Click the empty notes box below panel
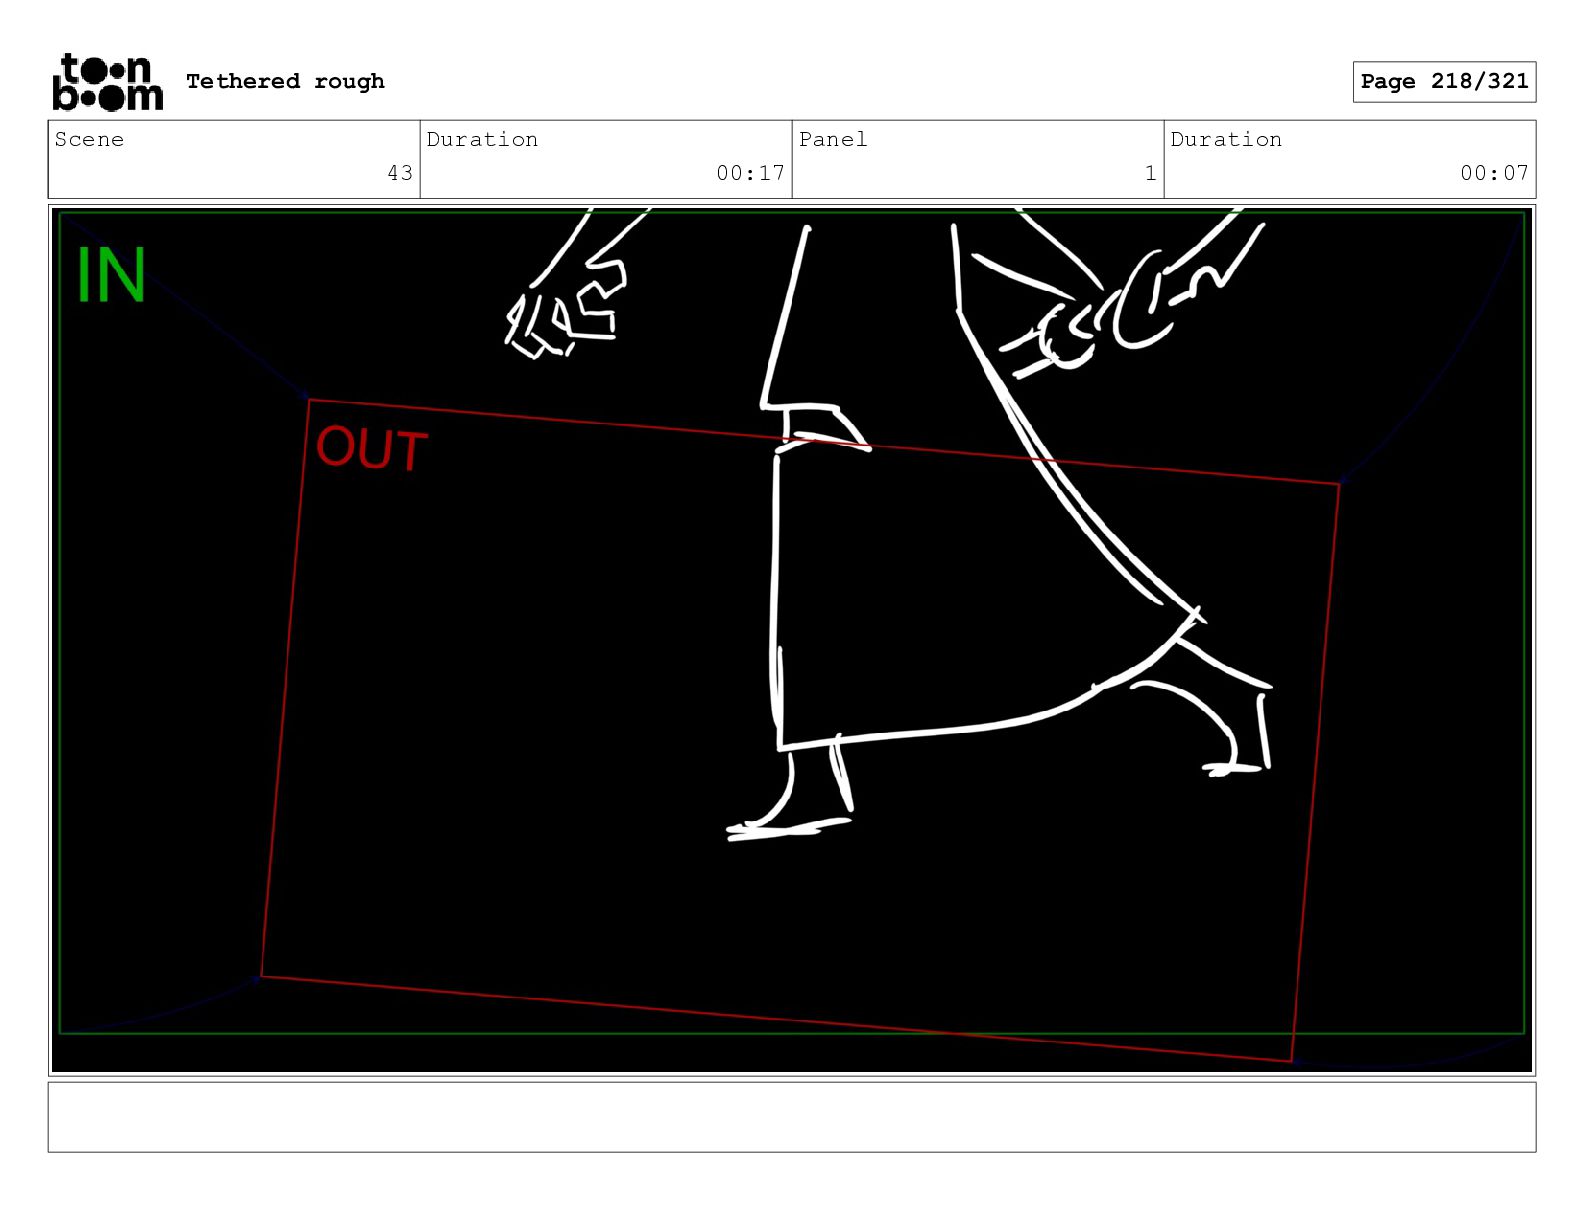 tap(792, 1117)
